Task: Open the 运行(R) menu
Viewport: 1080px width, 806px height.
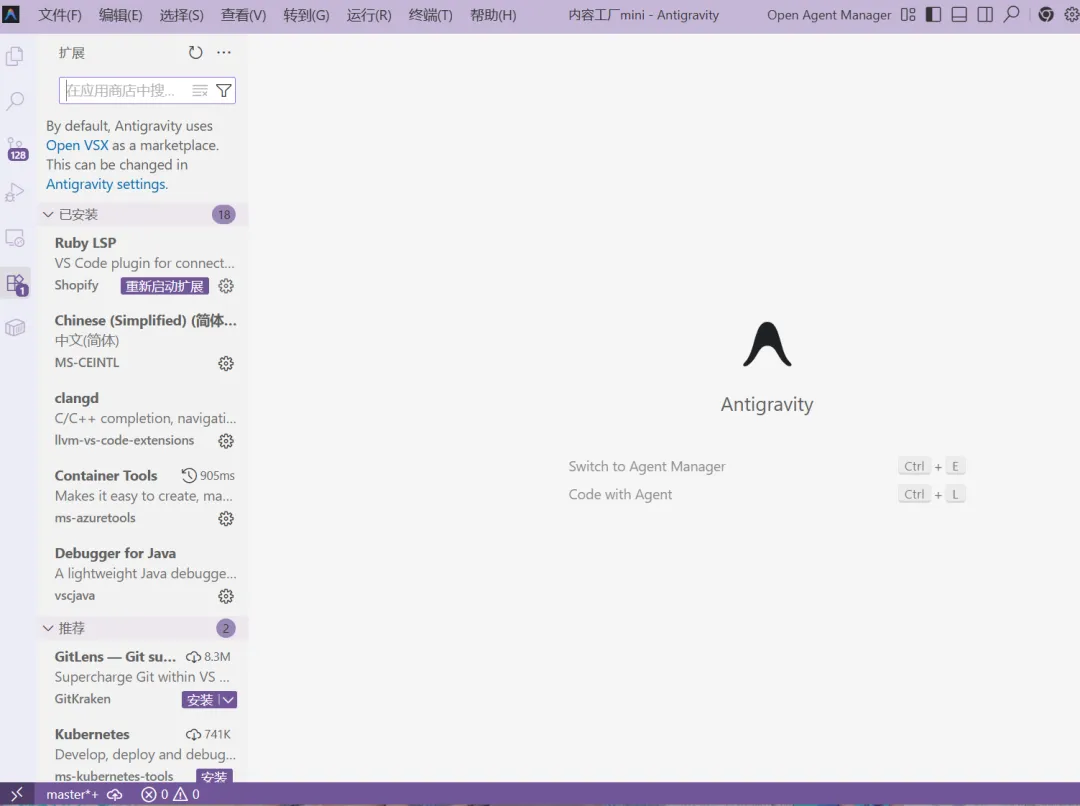Action: (x=368, y=14)
